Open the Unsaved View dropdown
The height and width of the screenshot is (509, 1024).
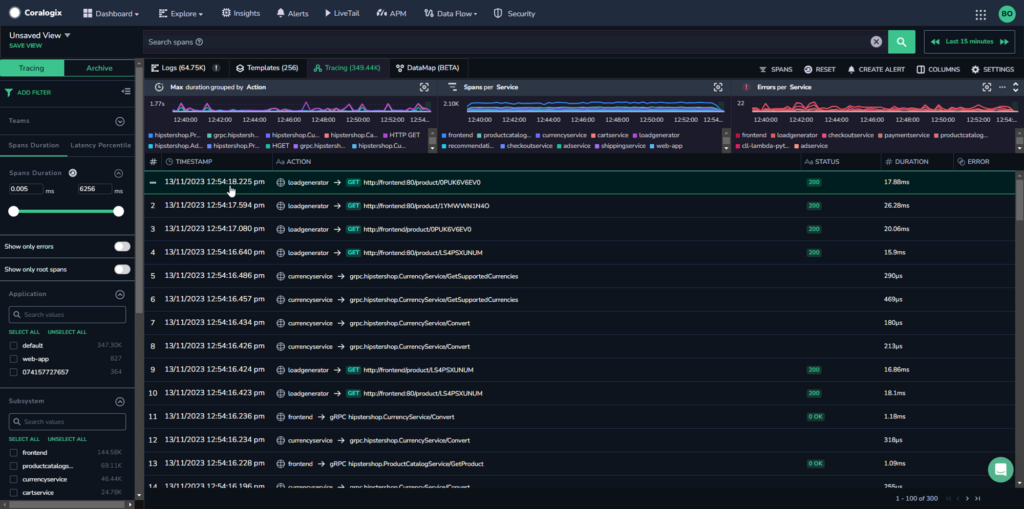40,35
